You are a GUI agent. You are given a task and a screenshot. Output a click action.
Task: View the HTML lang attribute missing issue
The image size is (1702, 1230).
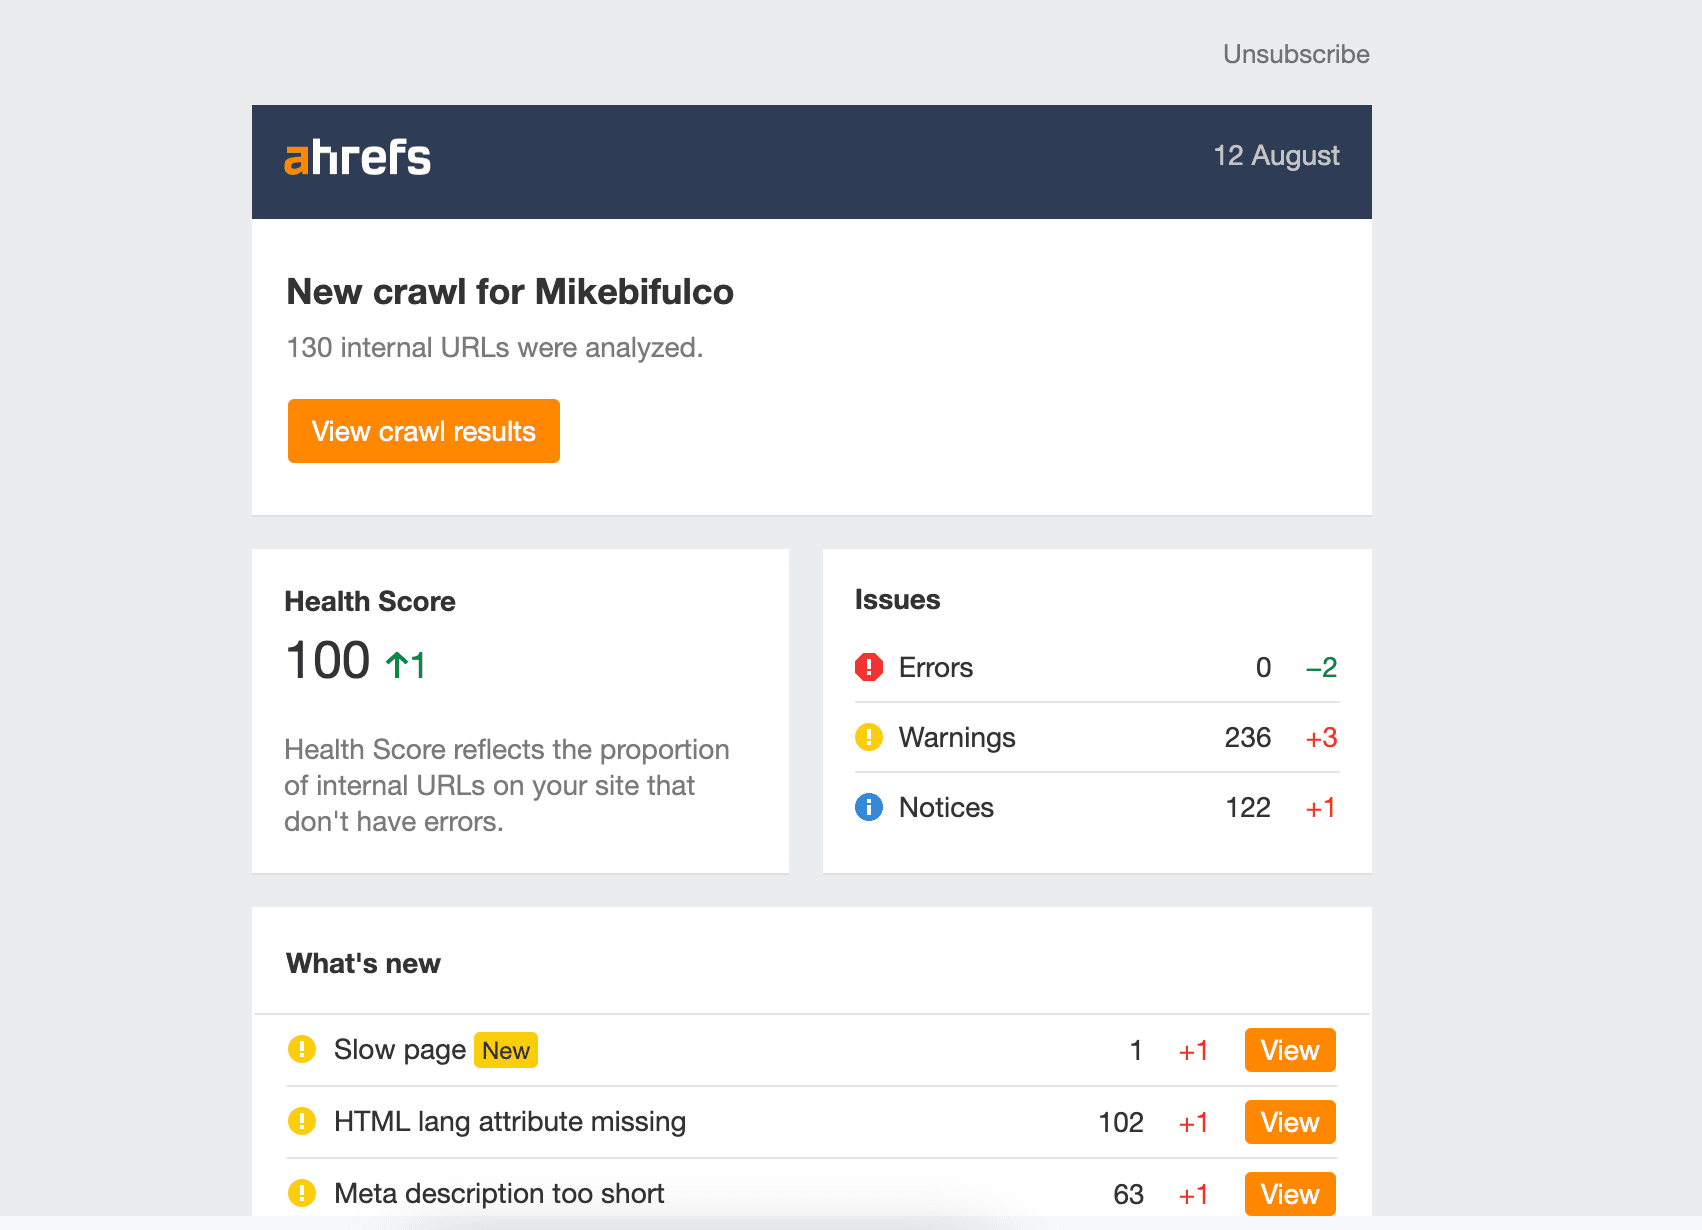[1289, 1122]
